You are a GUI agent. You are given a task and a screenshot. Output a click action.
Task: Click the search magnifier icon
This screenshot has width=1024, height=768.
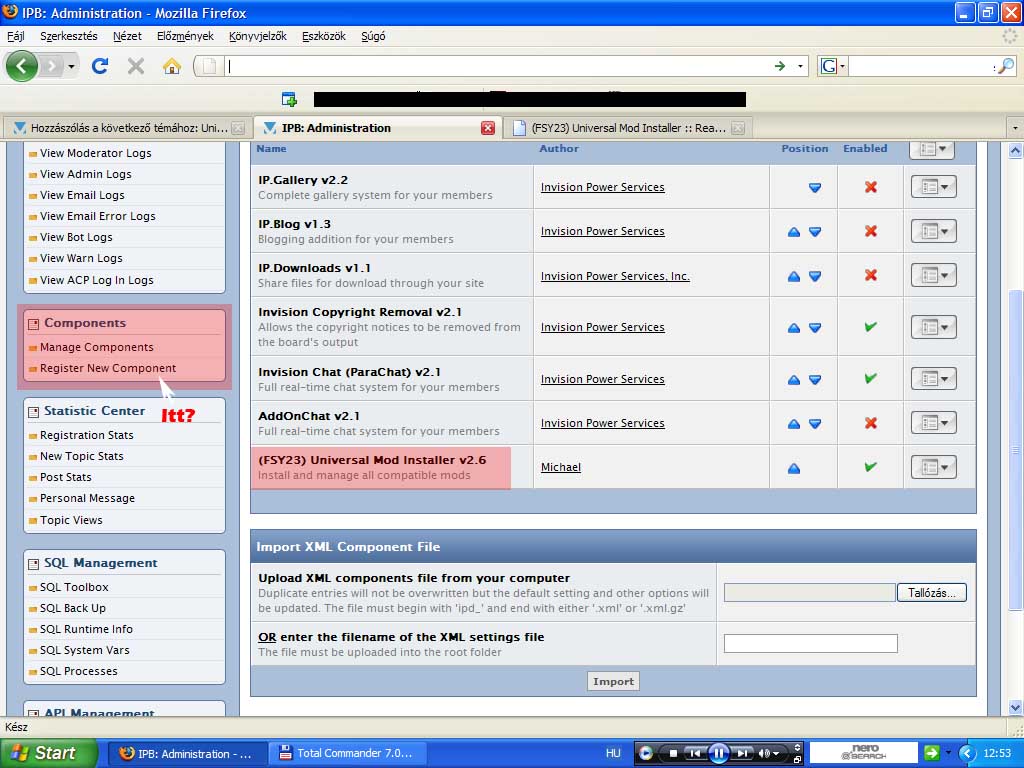pos(1006,66)
